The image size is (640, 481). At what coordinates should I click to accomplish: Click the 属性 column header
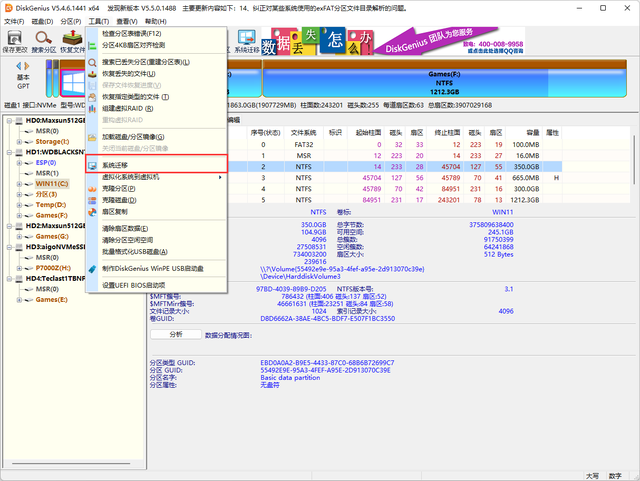[552, 133]
